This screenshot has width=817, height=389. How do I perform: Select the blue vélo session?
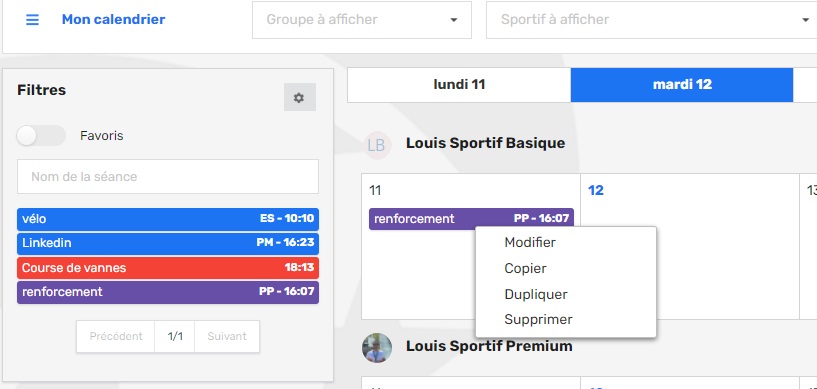coord(168,219)
